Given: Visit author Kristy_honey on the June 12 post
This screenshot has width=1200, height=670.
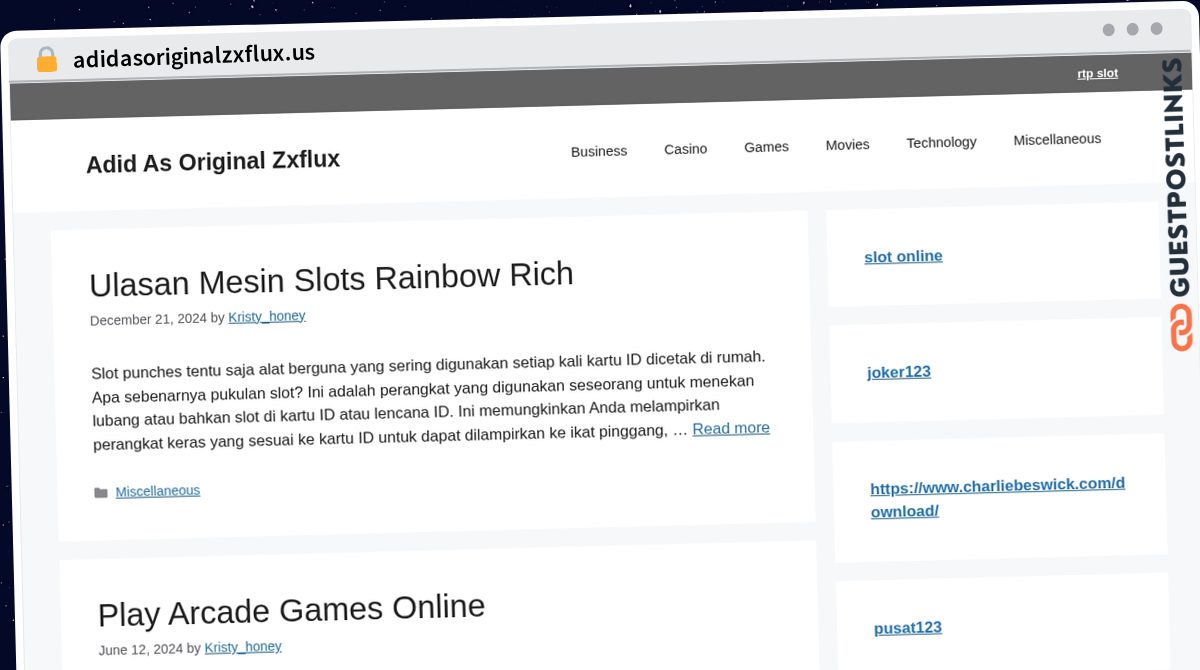Looking at the screenshot, I should pos(243,647).
